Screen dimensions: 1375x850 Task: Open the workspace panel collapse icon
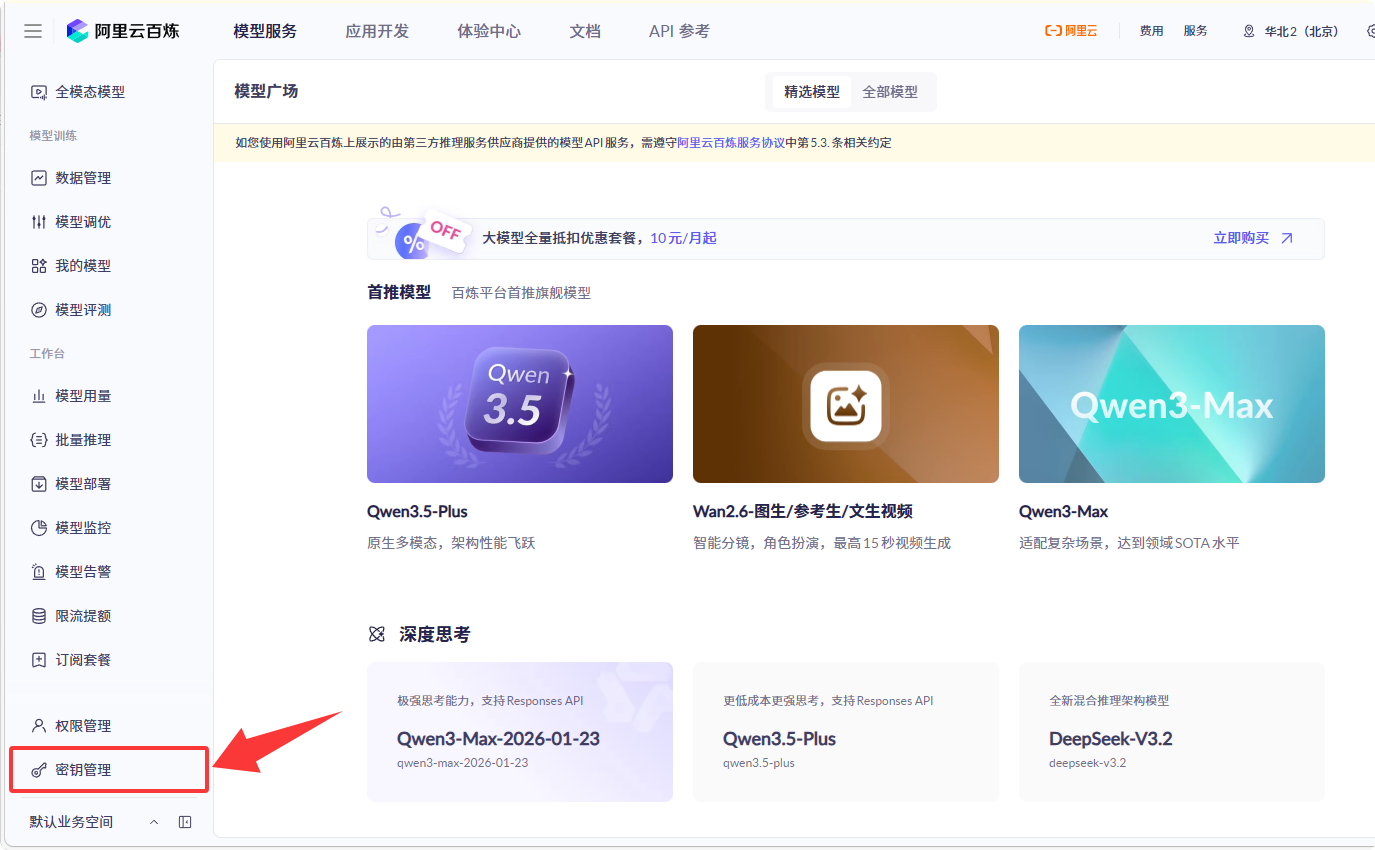[184, 821]
